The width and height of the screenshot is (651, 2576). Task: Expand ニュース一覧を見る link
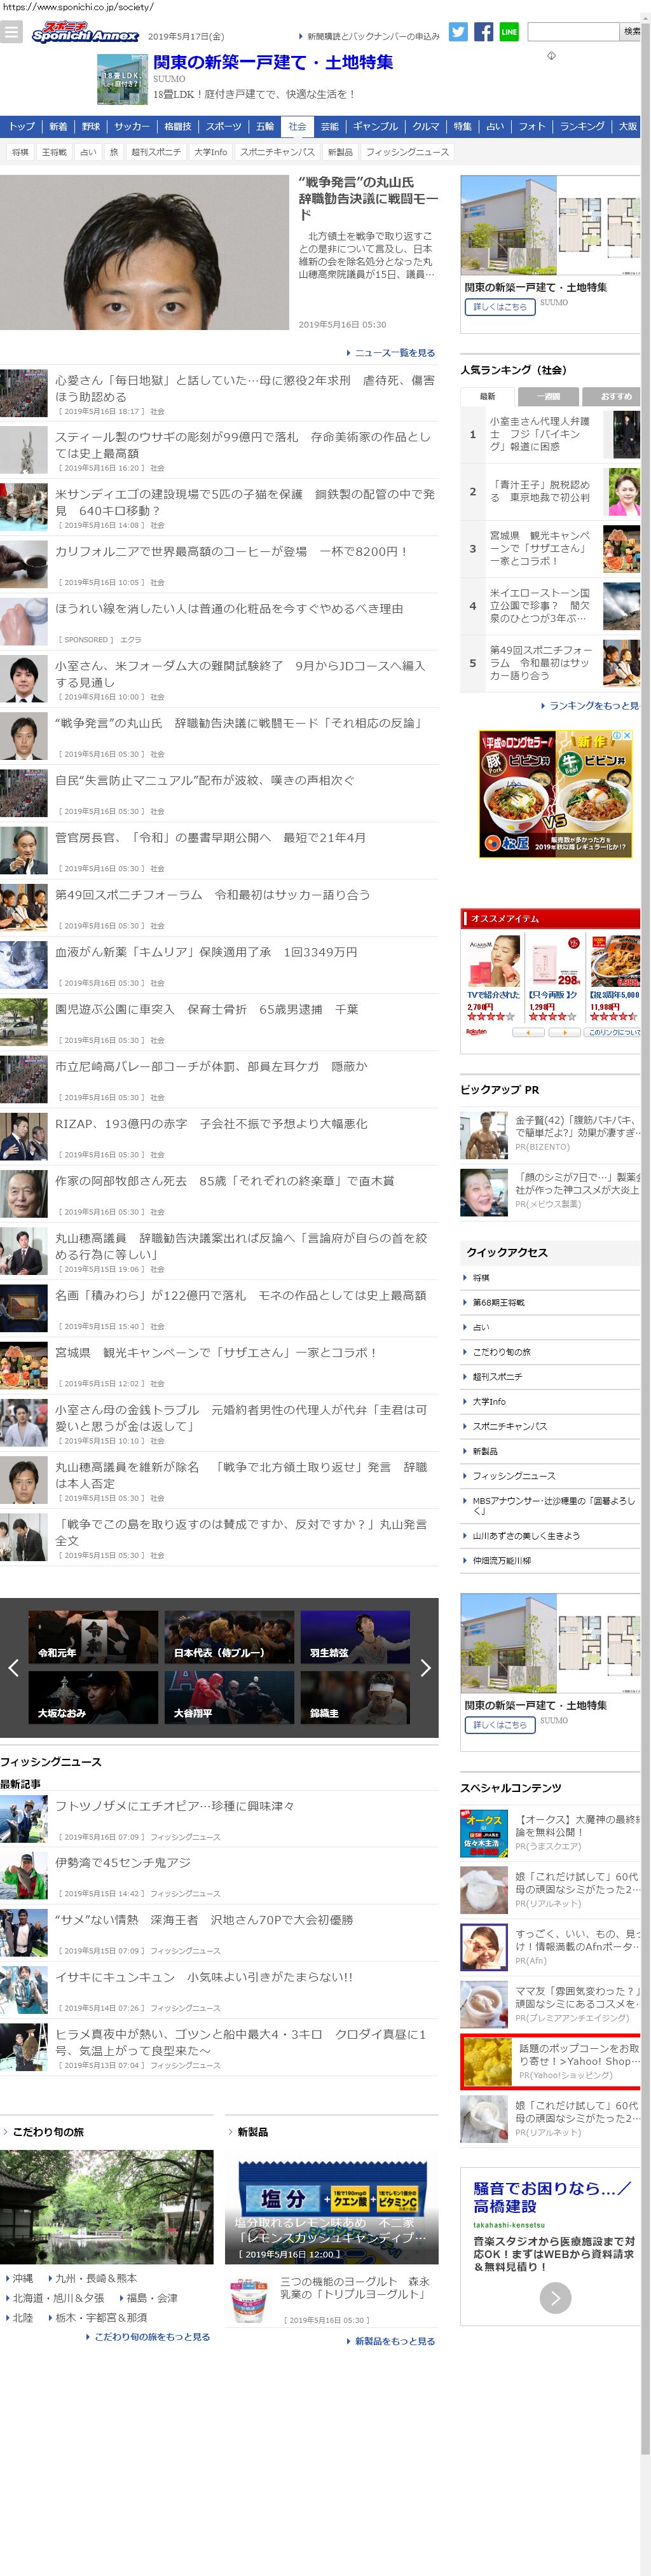click(394, 353)
